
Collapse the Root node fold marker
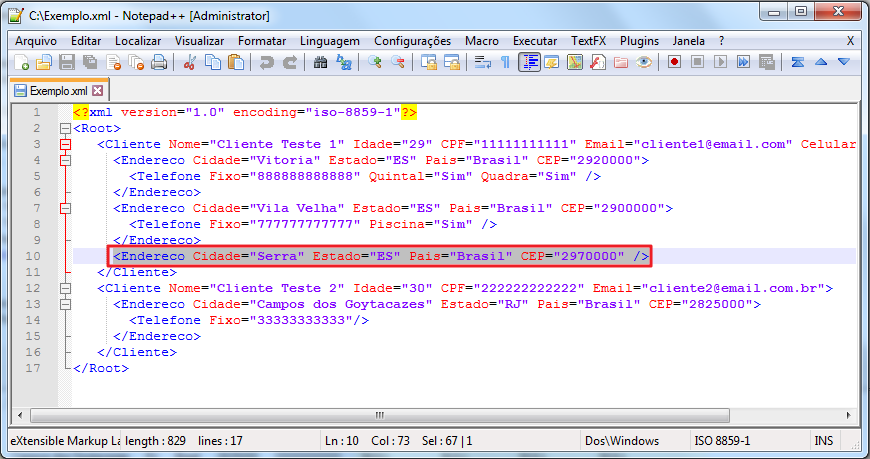coord(65,129)
